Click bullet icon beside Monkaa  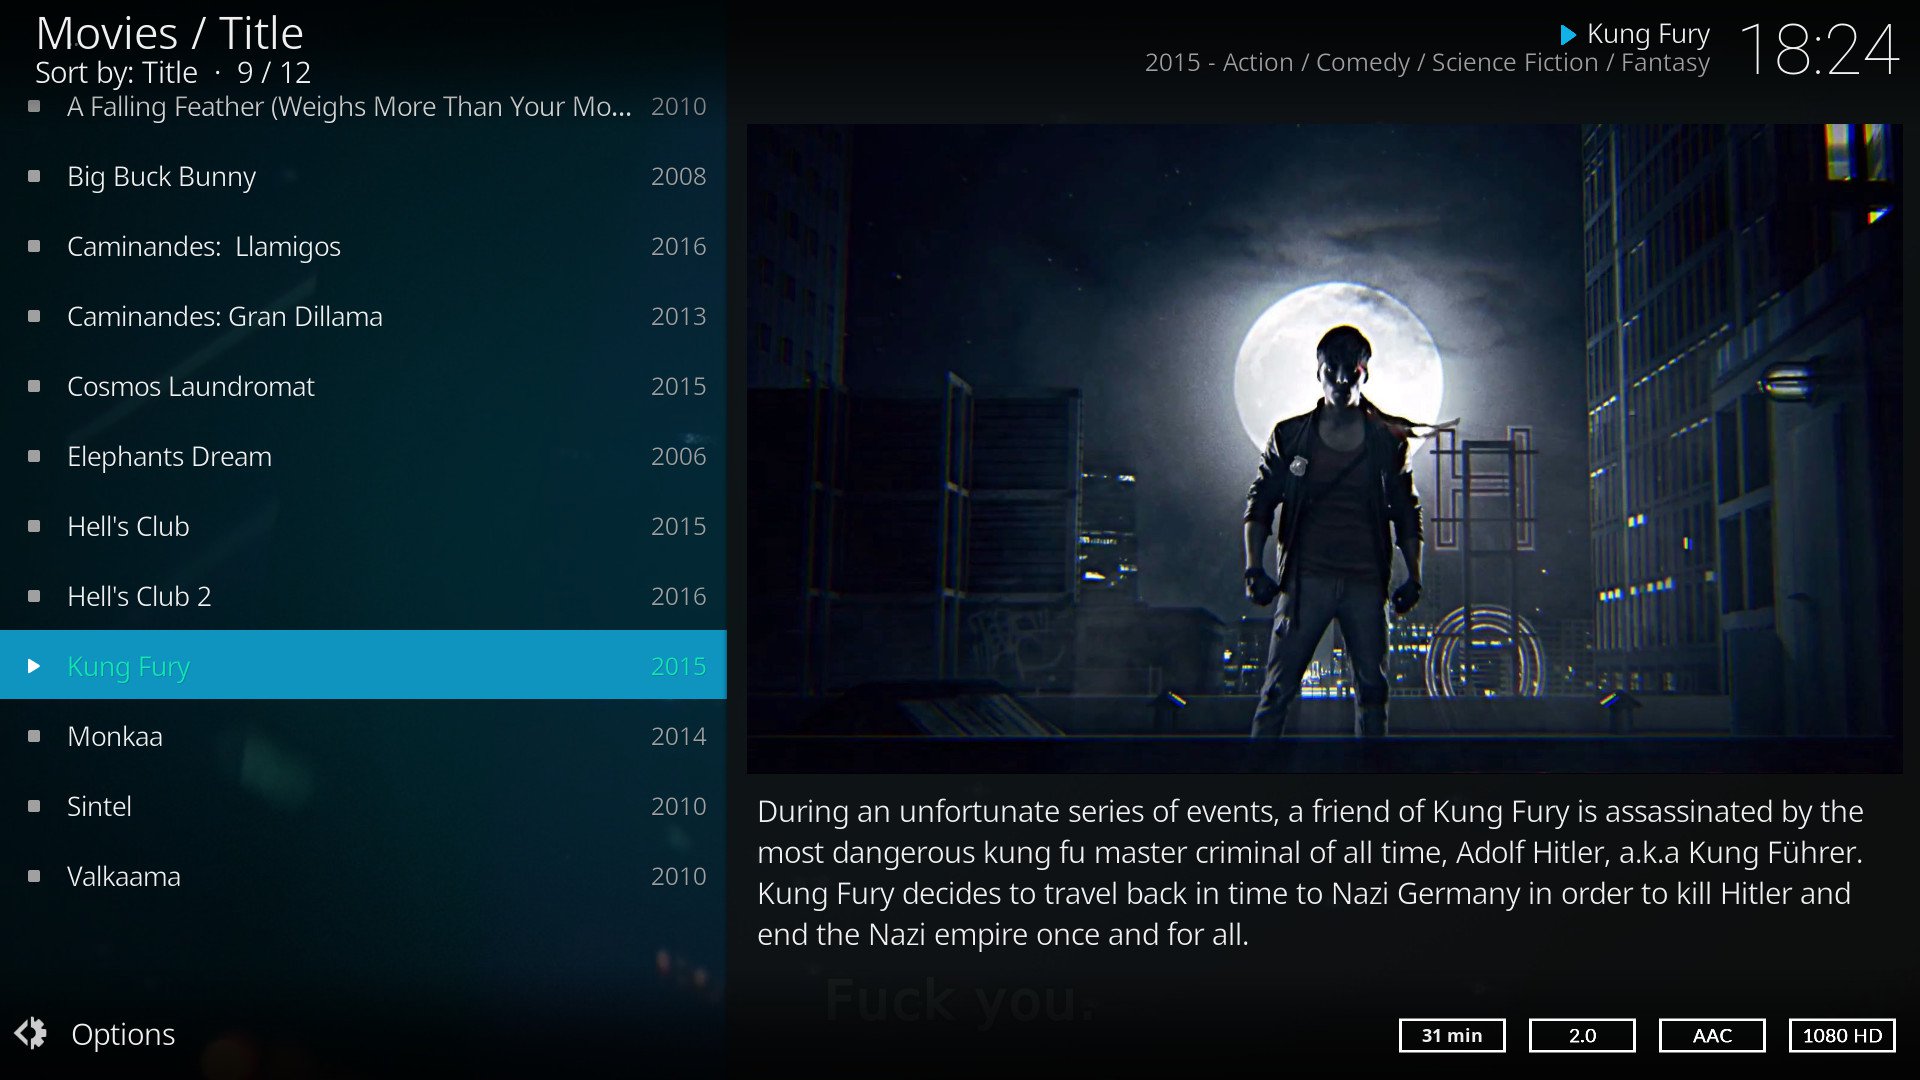click(34, 736)
